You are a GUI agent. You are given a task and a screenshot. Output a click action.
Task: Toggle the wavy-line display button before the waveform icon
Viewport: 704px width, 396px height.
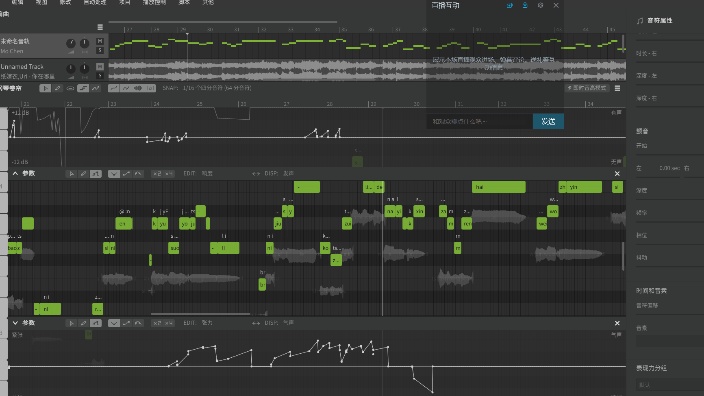(x=126, y=88)
